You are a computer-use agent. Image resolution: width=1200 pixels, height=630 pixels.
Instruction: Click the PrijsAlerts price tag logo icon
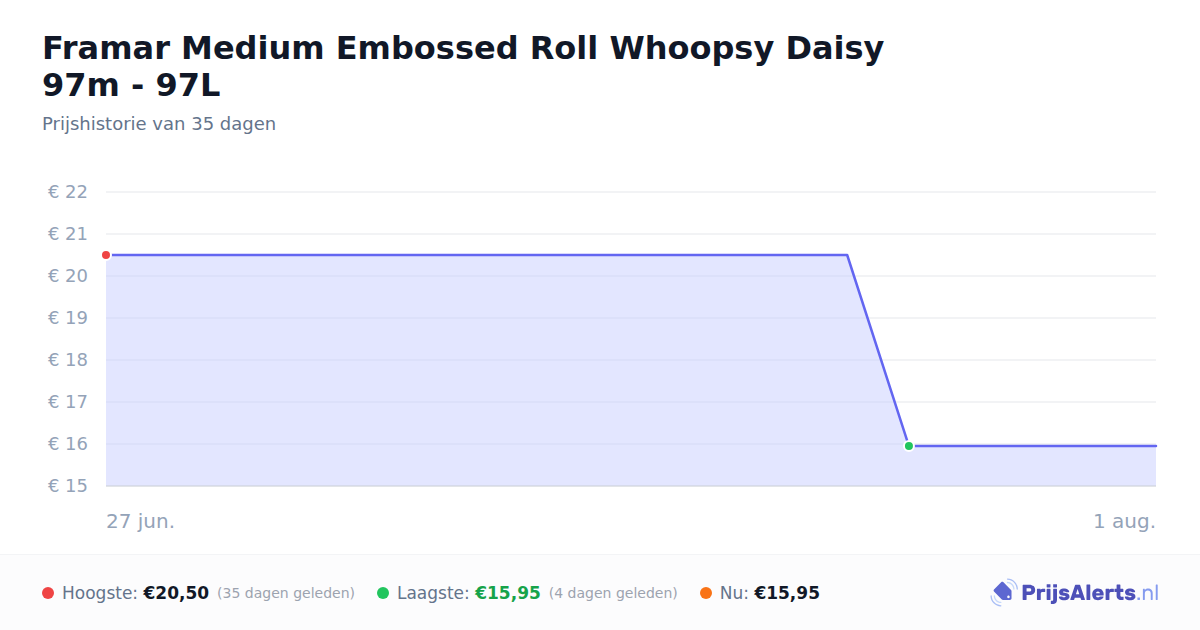coord(1004,593)
